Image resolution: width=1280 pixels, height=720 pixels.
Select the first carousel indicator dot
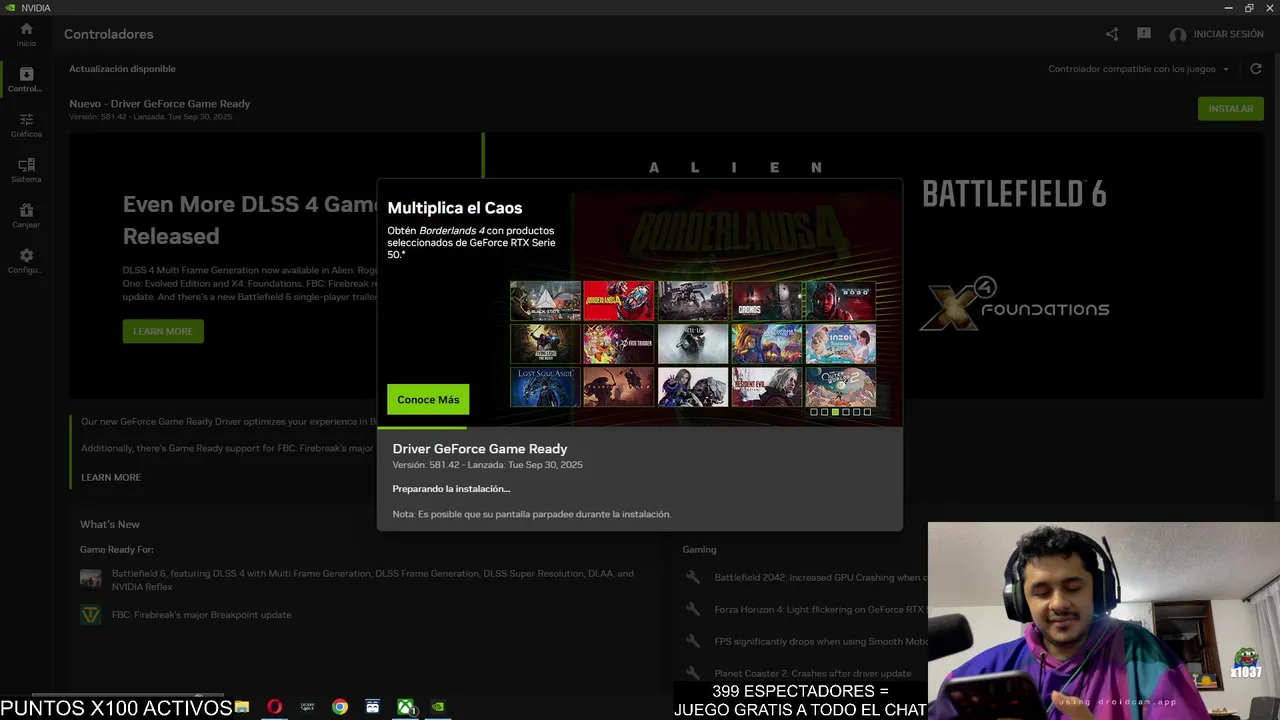point(814,412)
